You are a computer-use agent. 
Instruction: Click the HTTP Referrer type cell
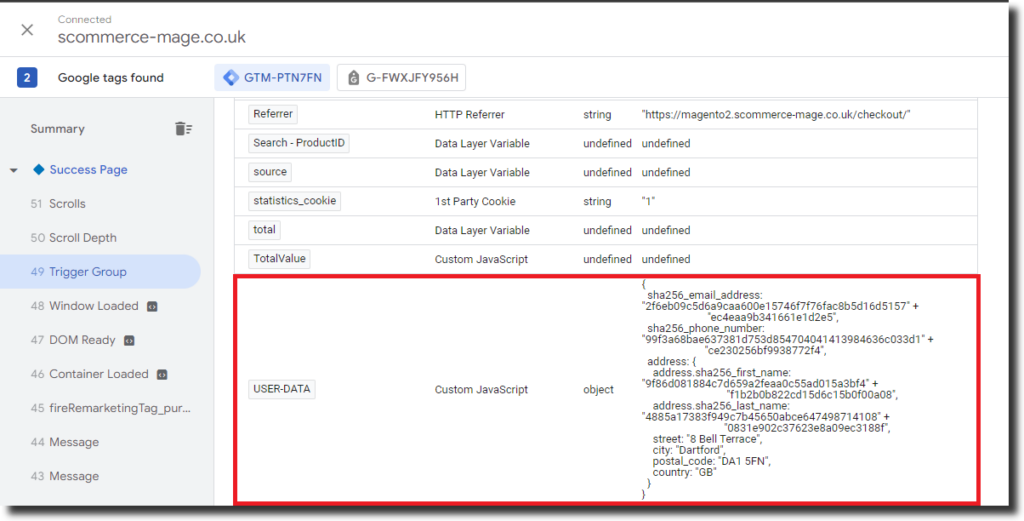pos(470,115)
